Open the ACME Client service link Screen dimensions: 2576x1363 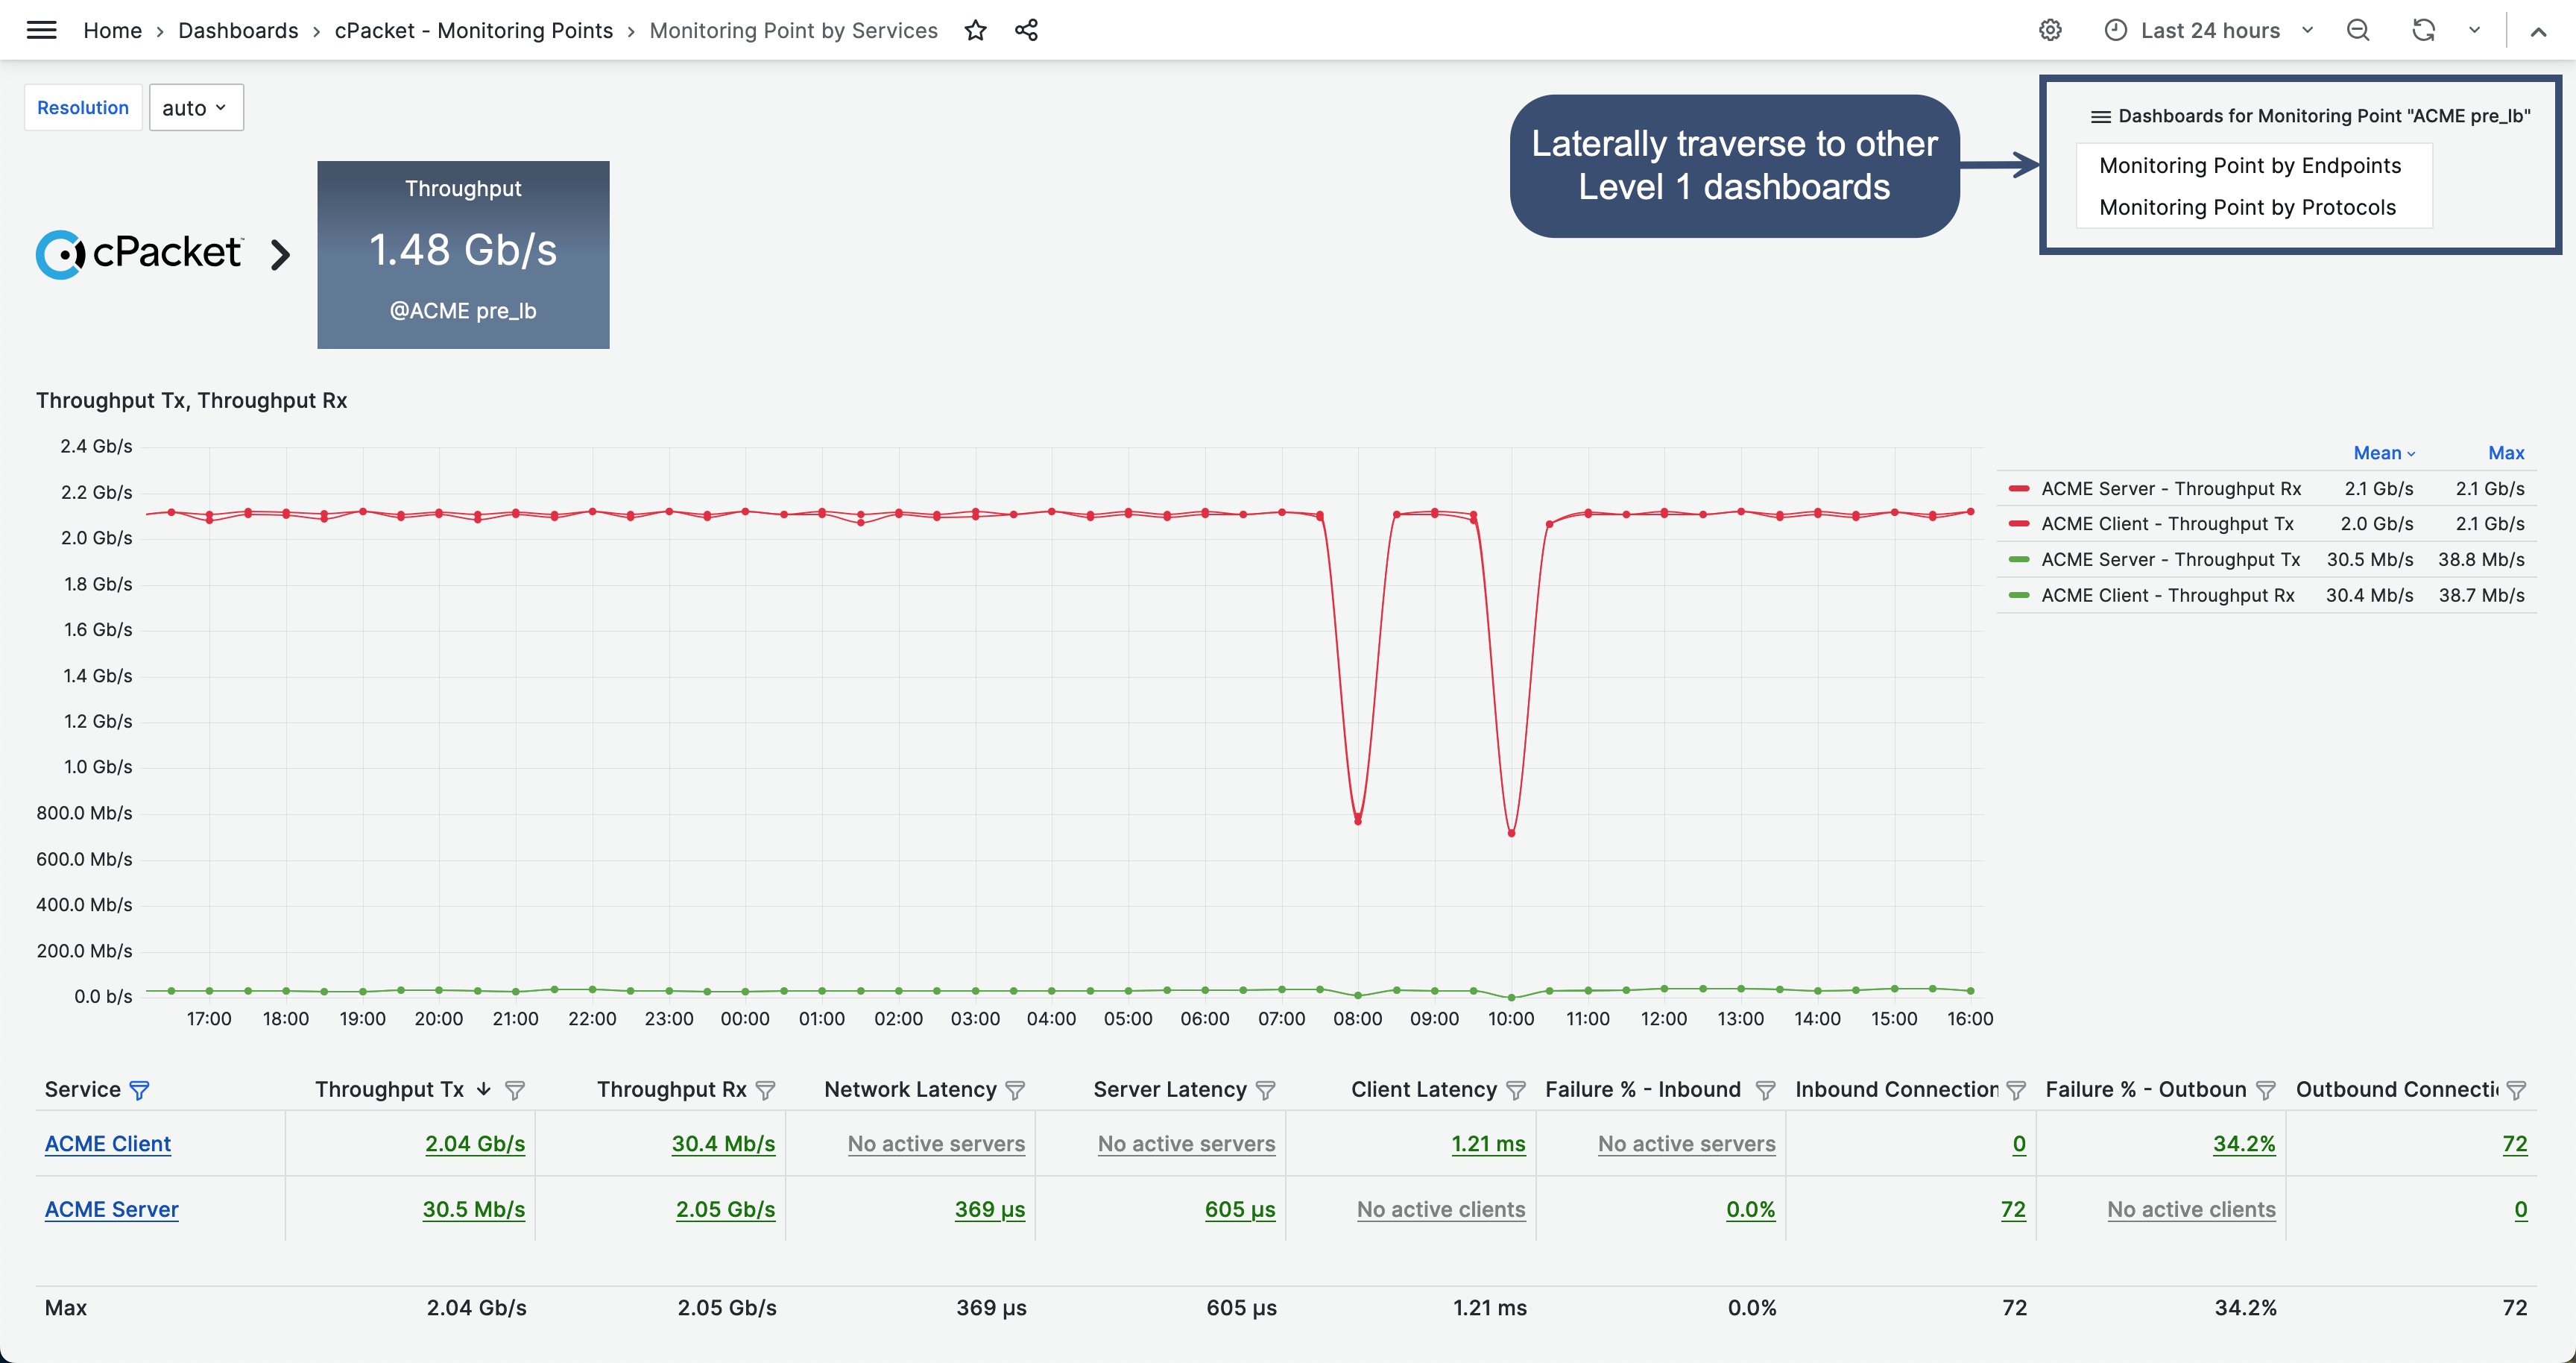[108, 1143]
